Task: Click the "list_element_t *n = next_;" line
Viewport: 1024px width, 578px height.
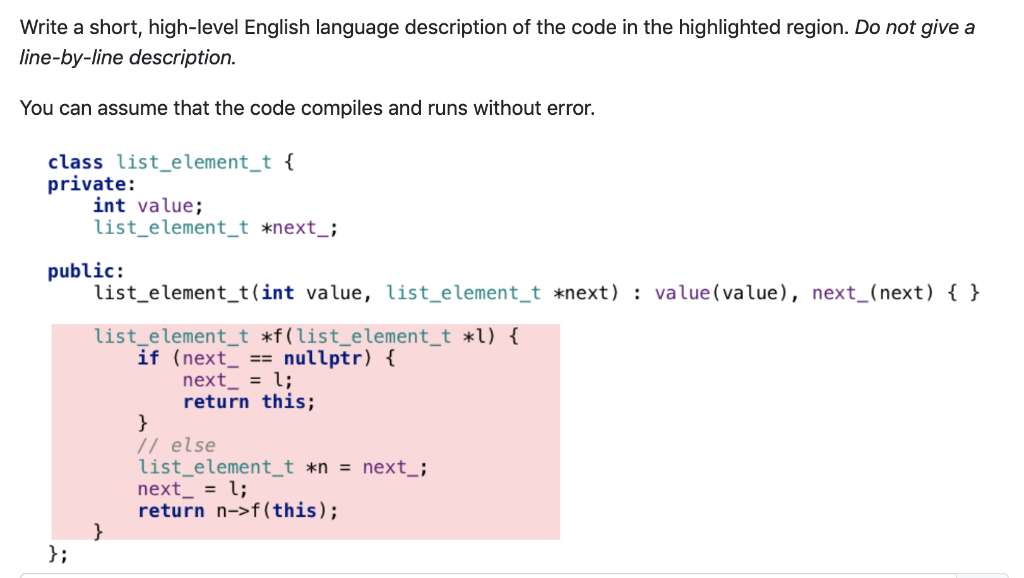Action: (283, 467)
